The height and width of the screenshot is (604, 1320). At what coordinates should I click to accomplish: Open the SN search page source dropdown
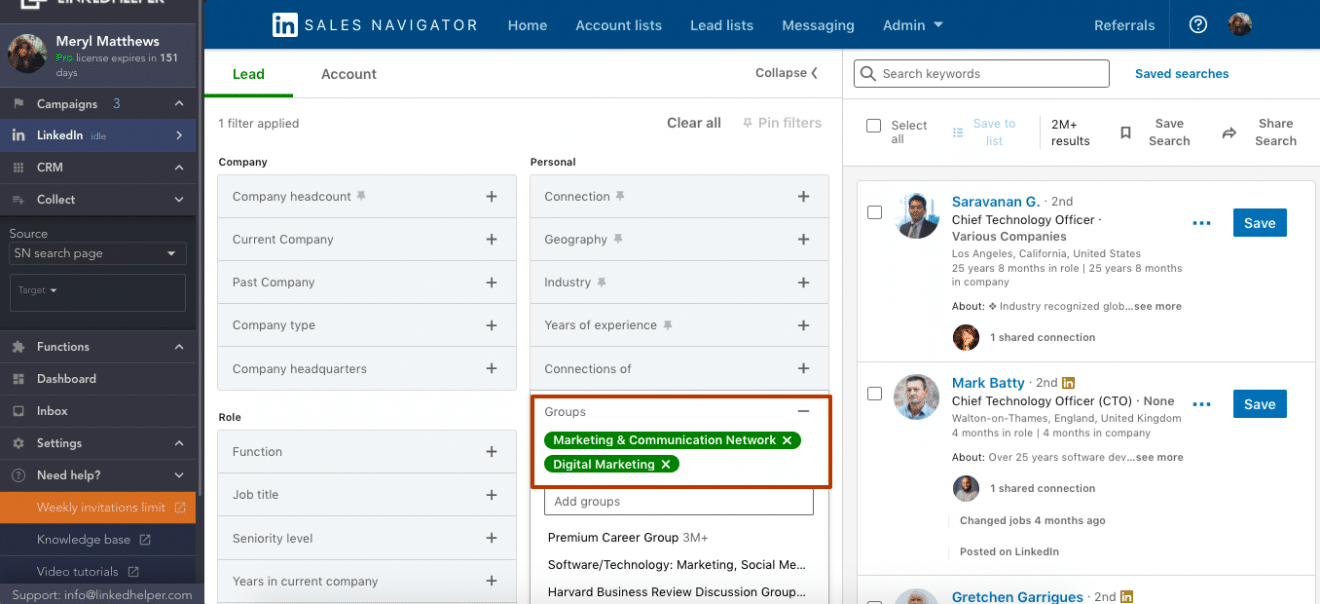[96, 253]
